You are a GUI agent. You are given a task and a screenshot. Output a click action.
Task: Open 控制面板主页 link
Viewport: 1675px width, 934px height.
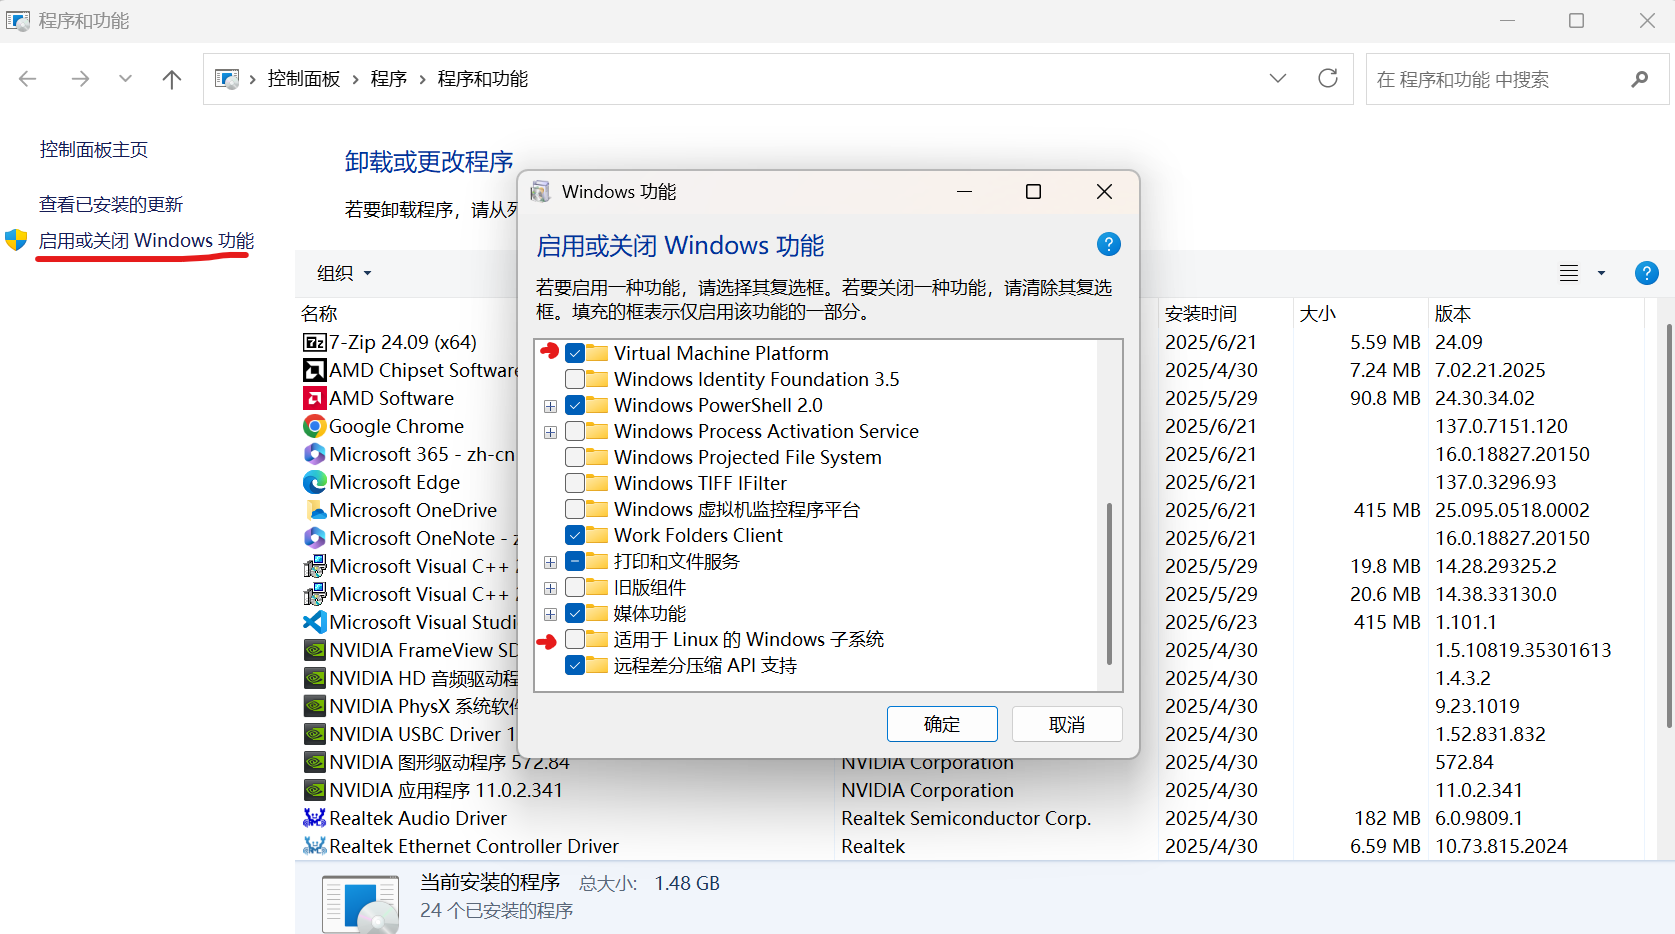pyautogui.click(x=94, y=150)
